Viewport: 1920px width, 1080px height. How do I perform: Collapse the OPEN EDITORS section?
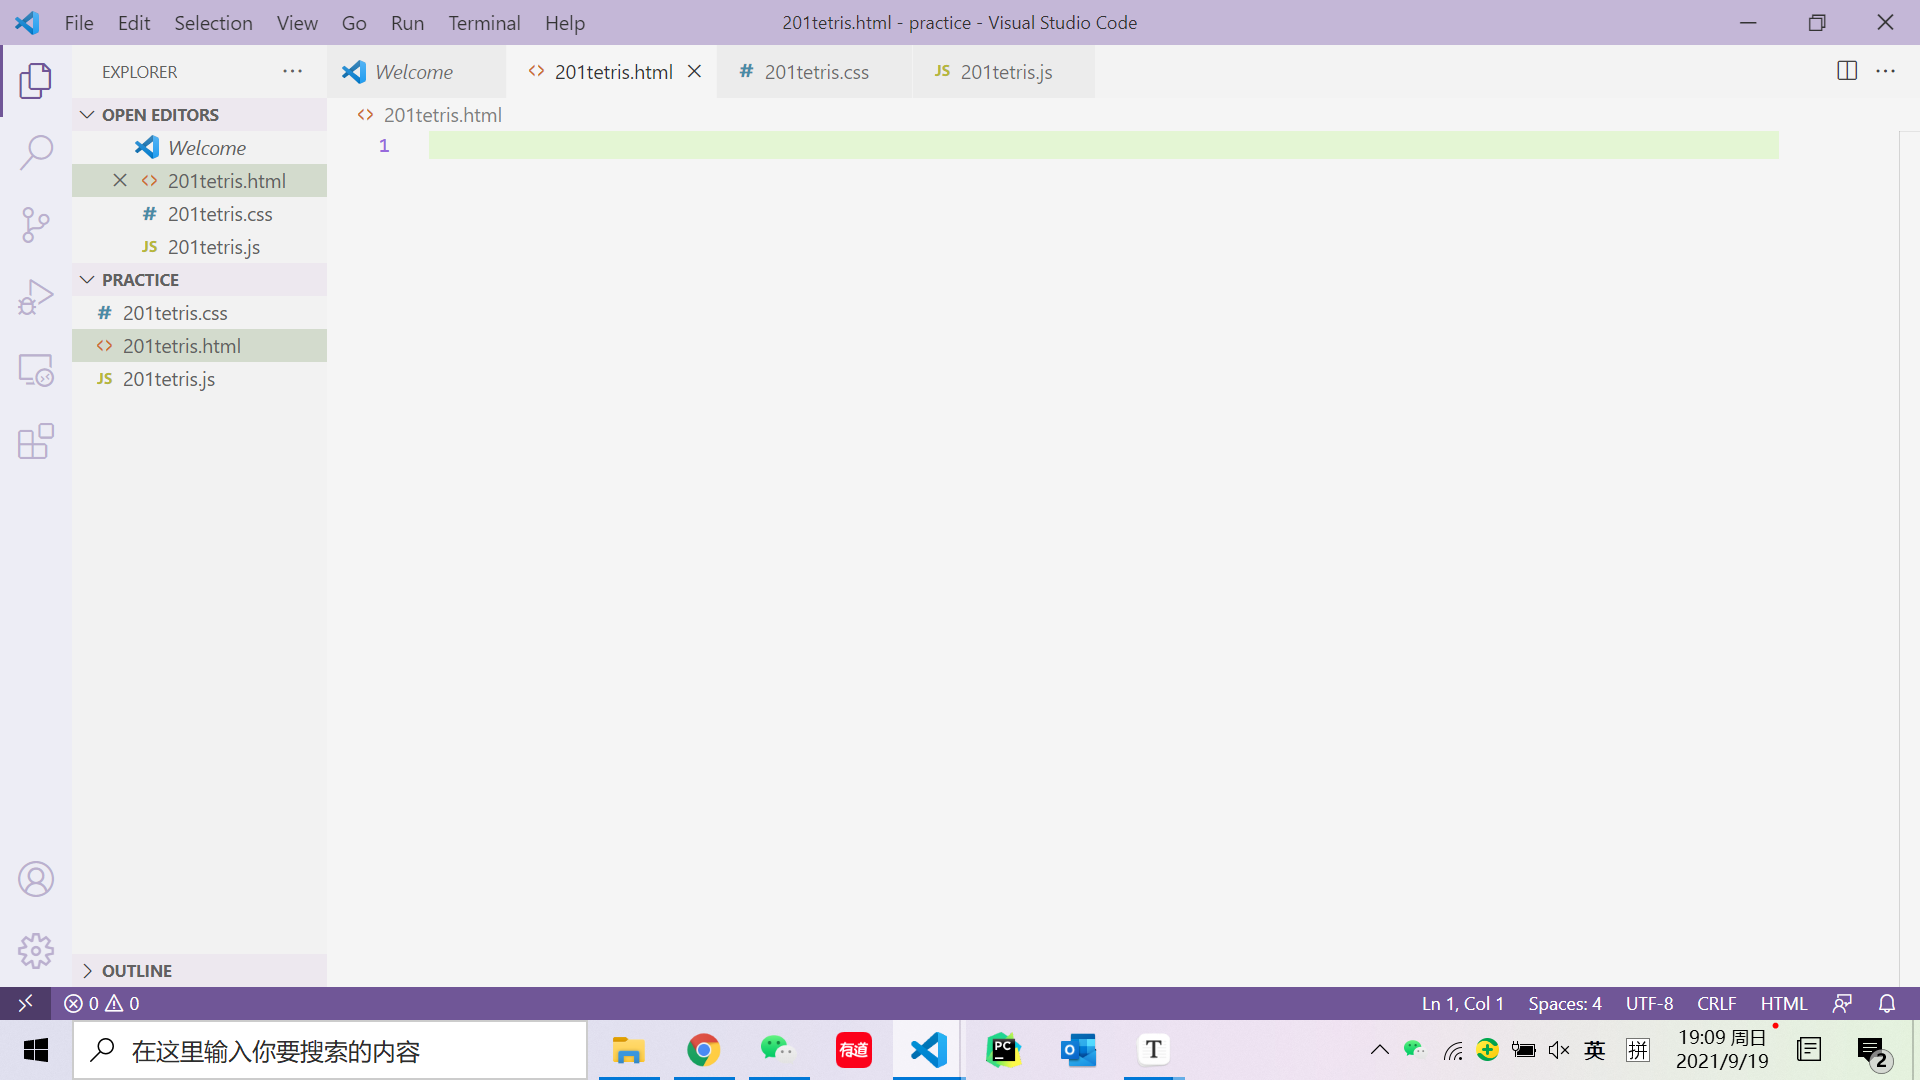160,115
